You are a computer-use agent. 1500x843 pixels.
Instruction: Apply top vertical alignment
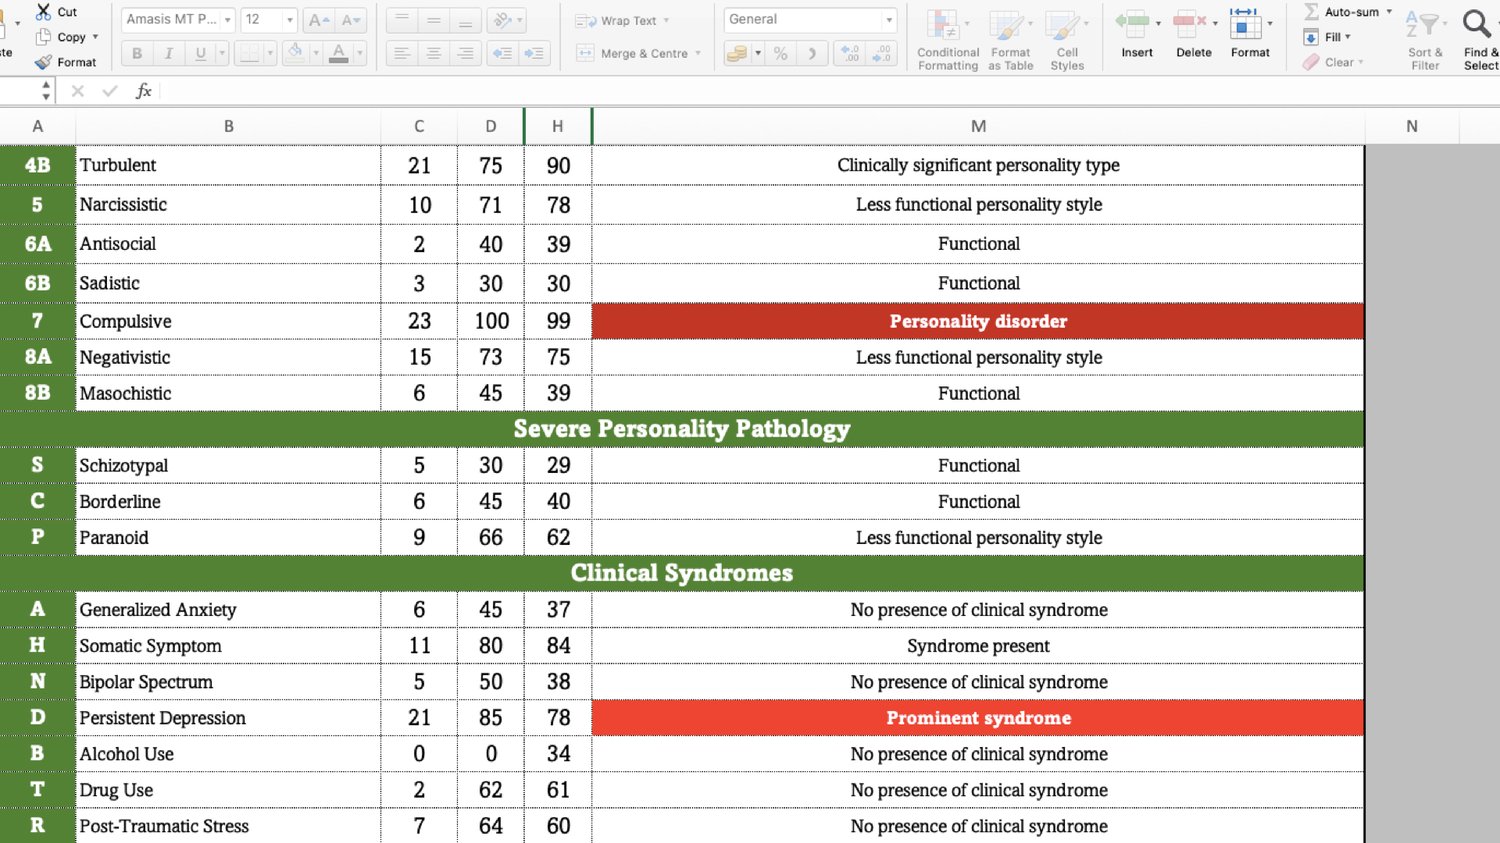pyautogui.click(x=402, y=19)
